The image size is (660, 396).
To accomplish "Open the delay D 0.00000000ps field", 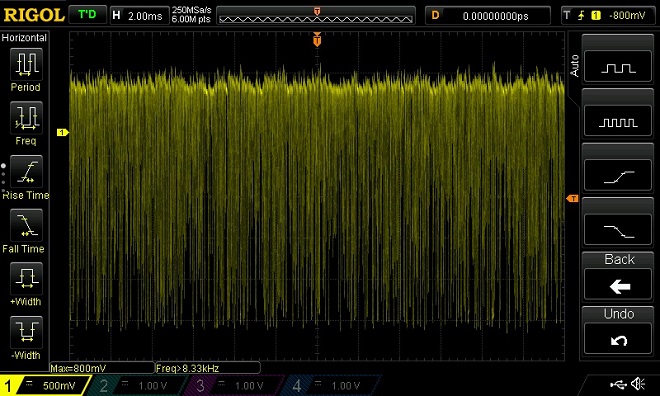I will [488, 16].
